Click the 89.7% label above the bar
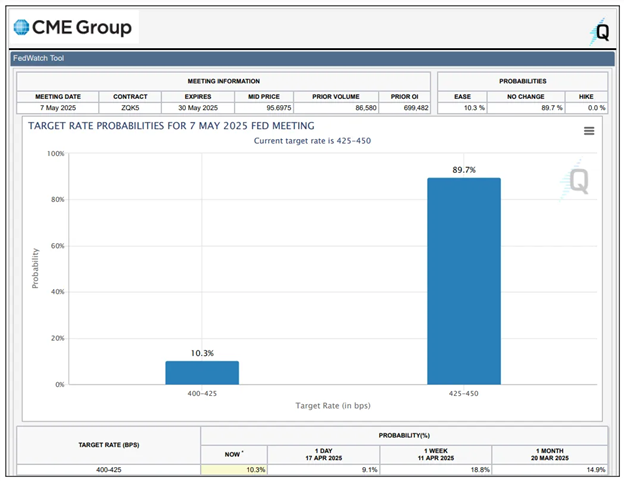 [464, 171]
